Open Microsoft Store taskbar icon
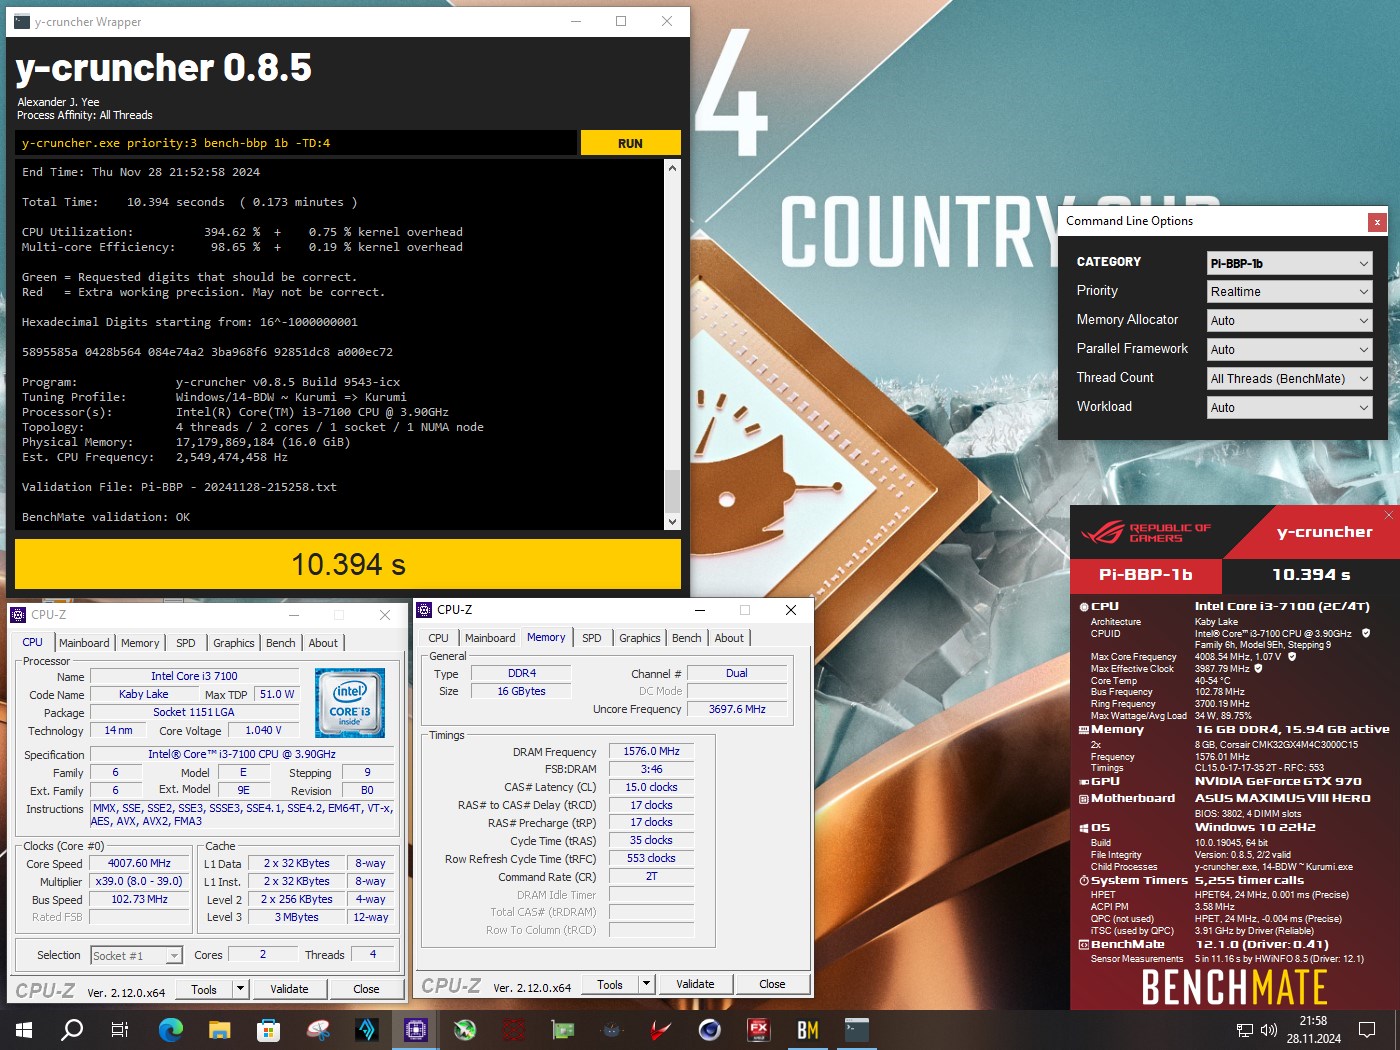1400x1050 pixels. tap(268, 1029)
